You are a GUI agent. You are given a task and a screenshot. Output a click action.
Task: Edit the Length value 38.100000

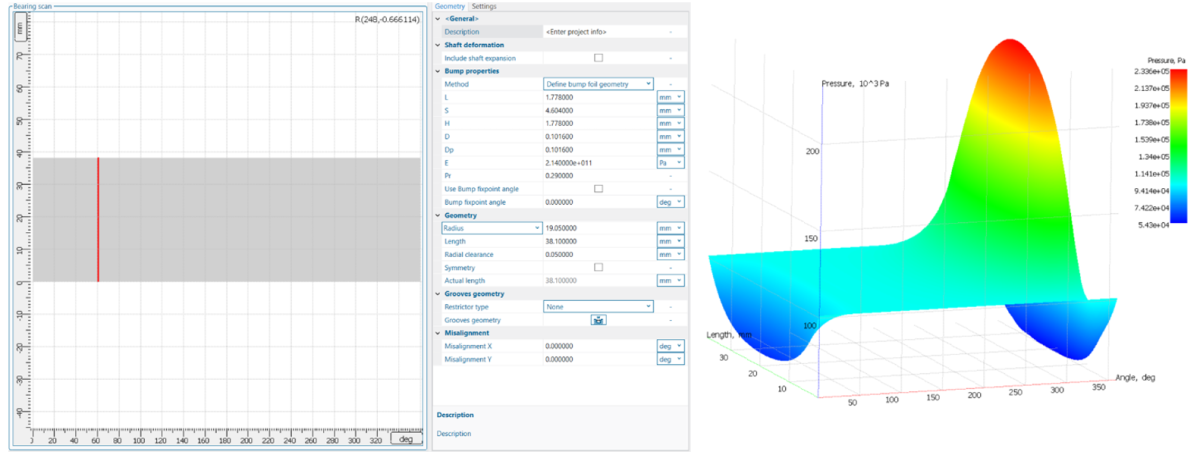598,241
